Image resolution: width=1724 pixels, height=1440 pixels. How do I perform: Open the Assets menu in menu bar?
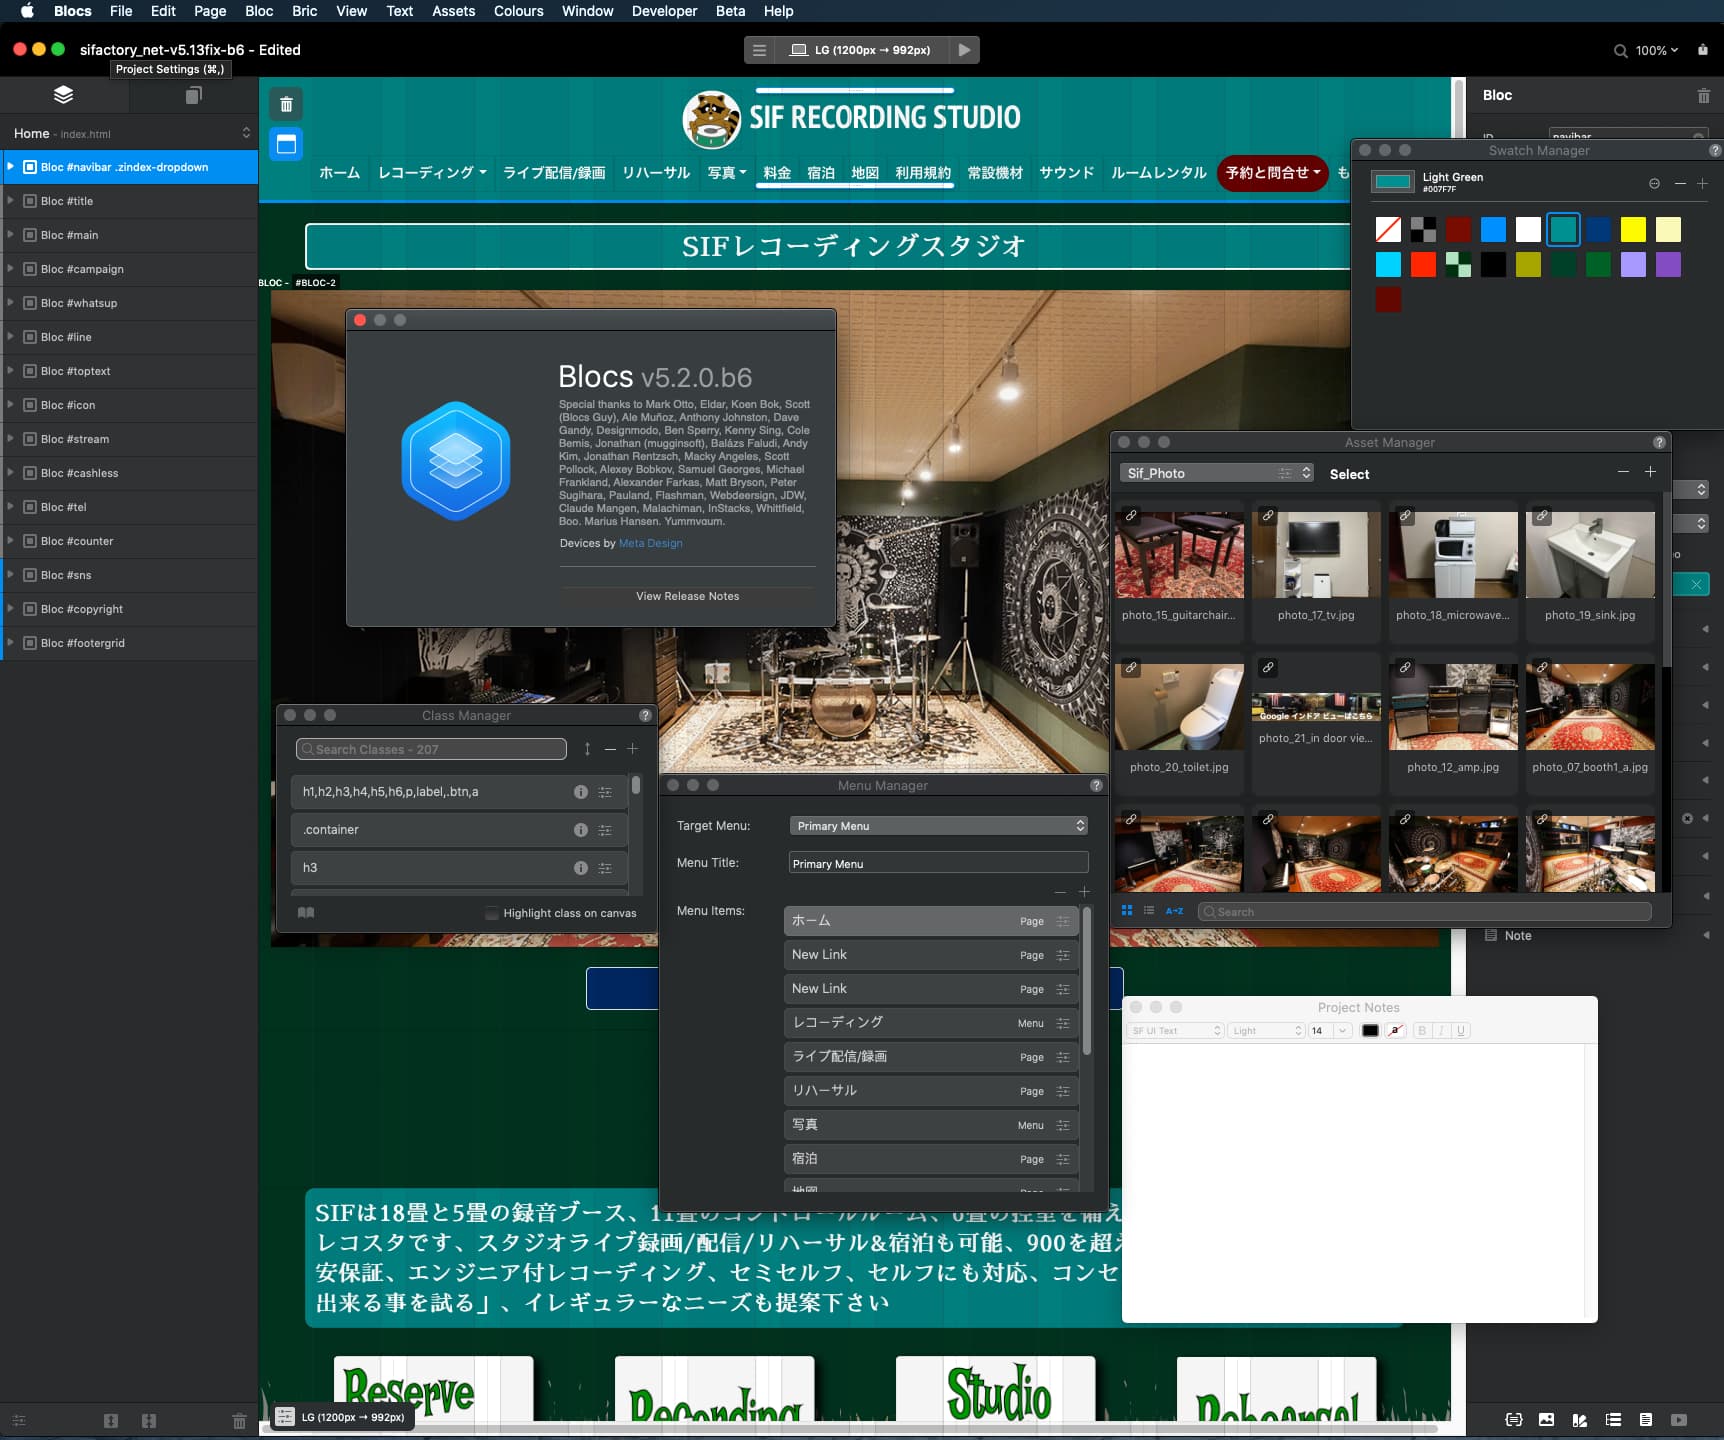(x=453, y=11)
